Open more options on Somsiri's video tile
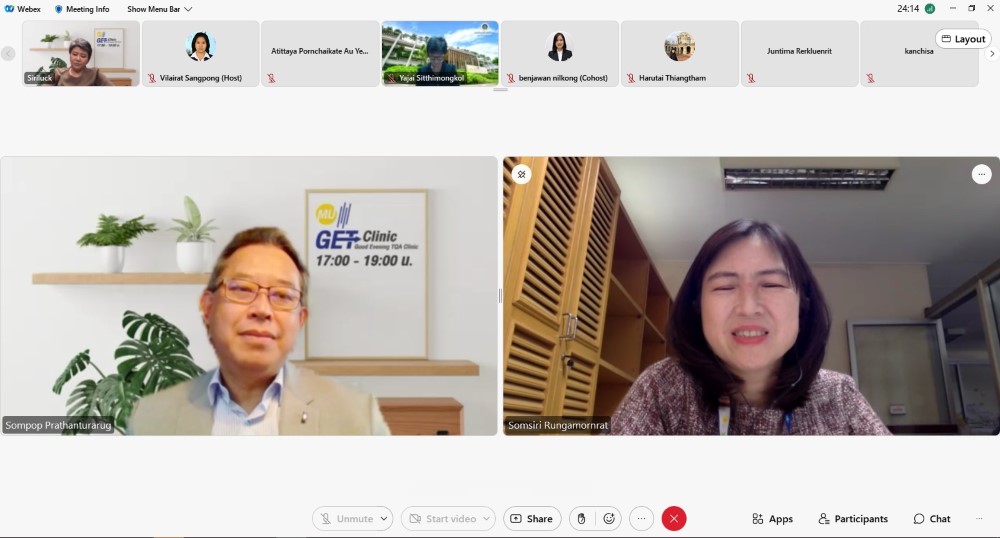The image size is (1000, 538). tap(981, 174)
